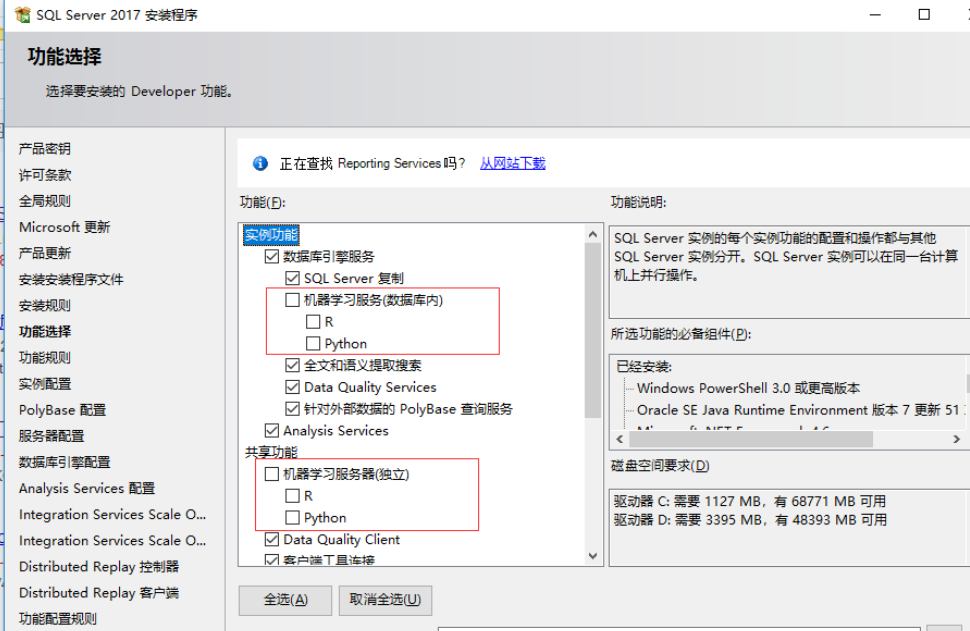The height and width of the screenshot is (631, 970).
Task: Click the 已经安装 heading in prerequisites
Action: coord(644,366)
